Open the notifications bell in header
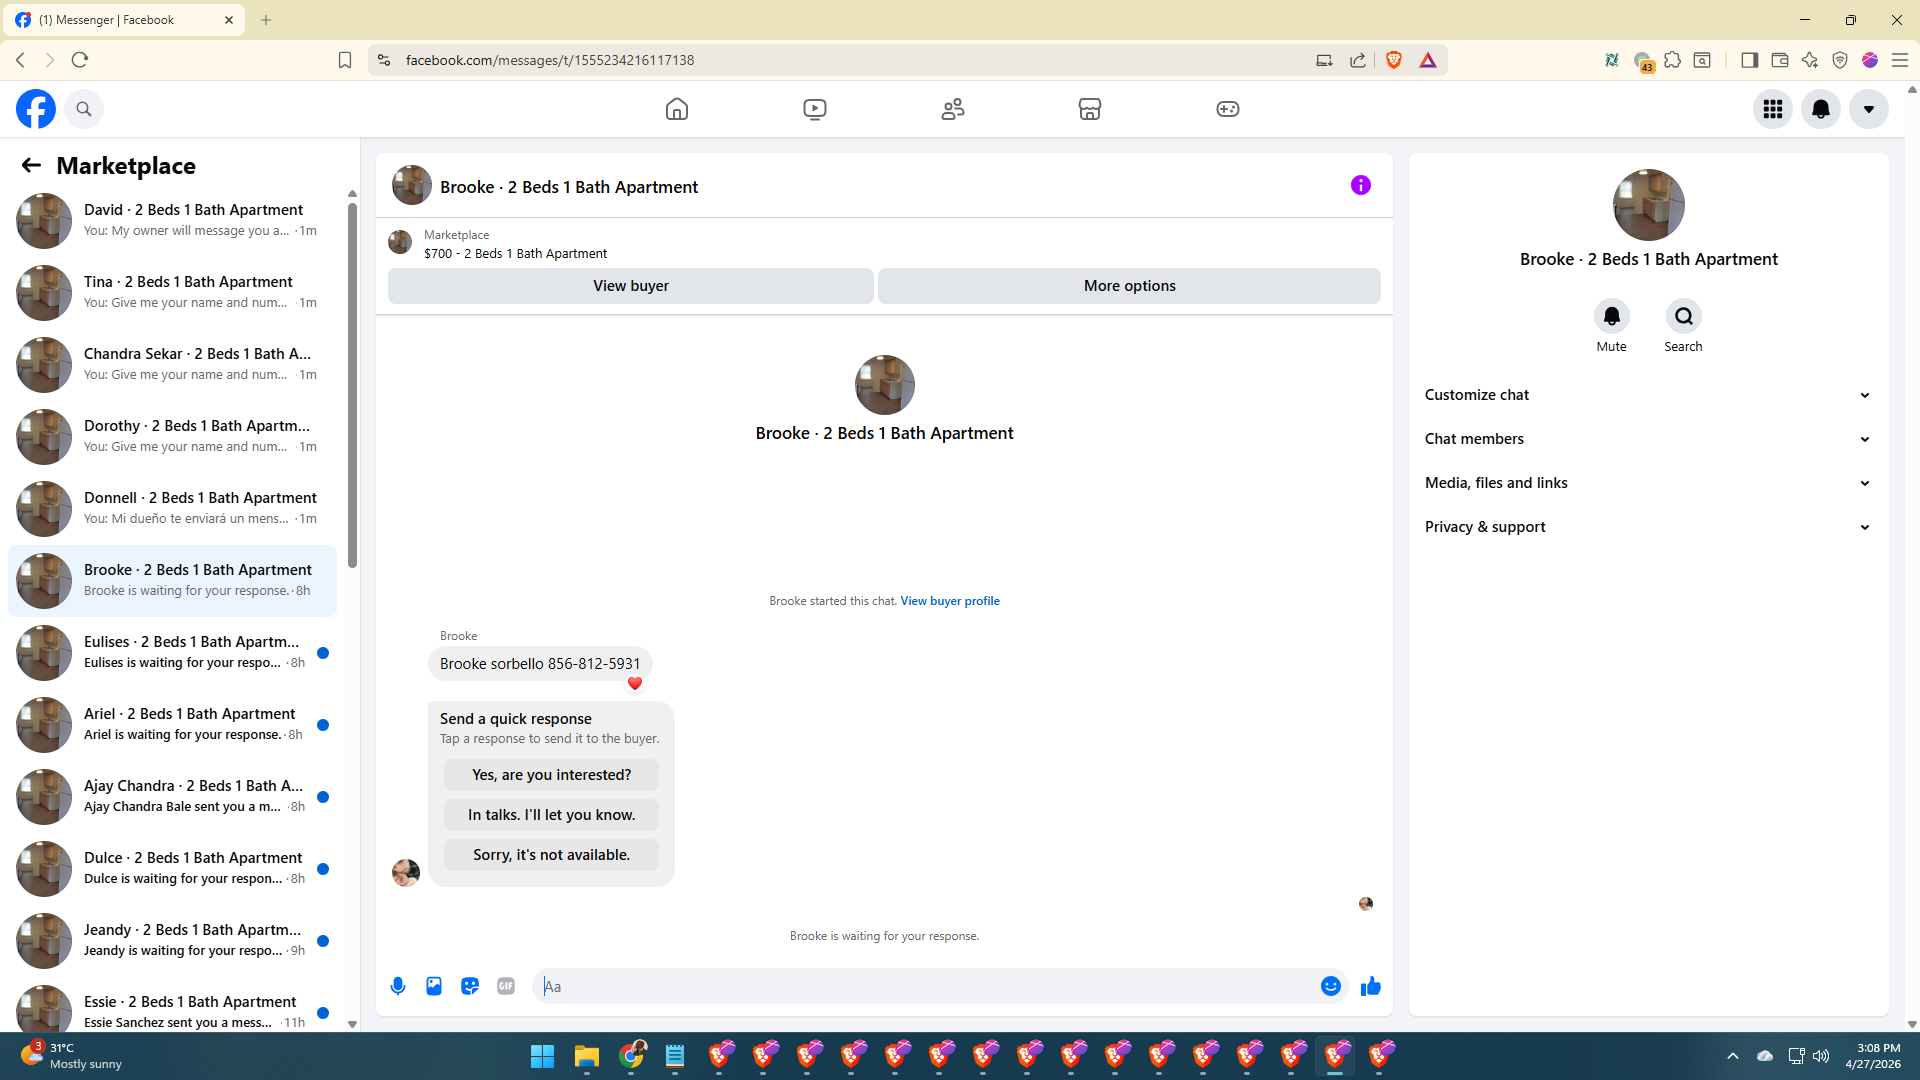 click(x=1821, y=109)
